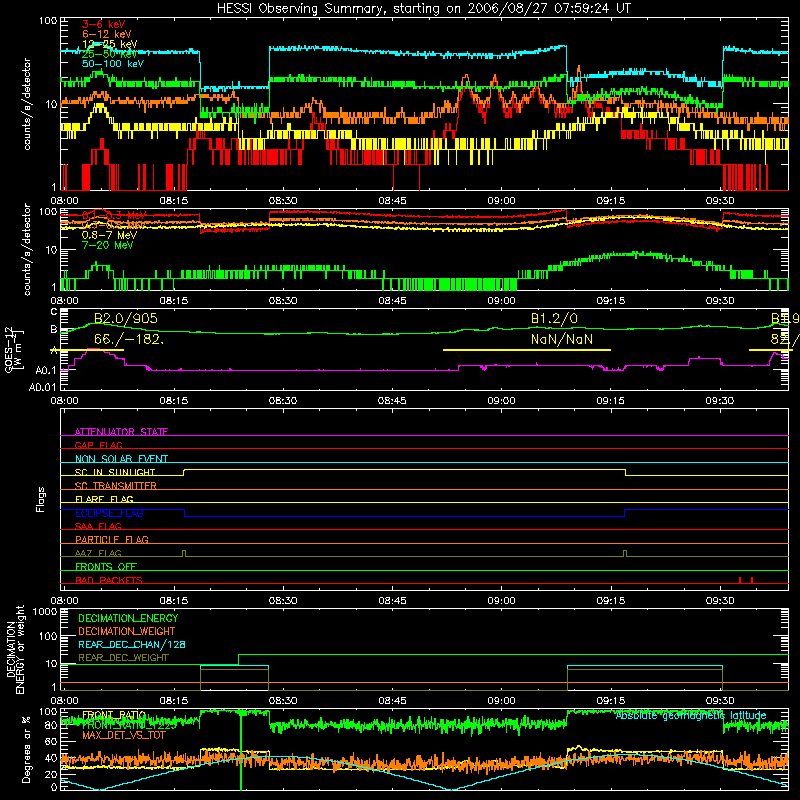Click the NaN/NaN position annotation
This screenshot has width=800, height=800.
pos(562,339)
